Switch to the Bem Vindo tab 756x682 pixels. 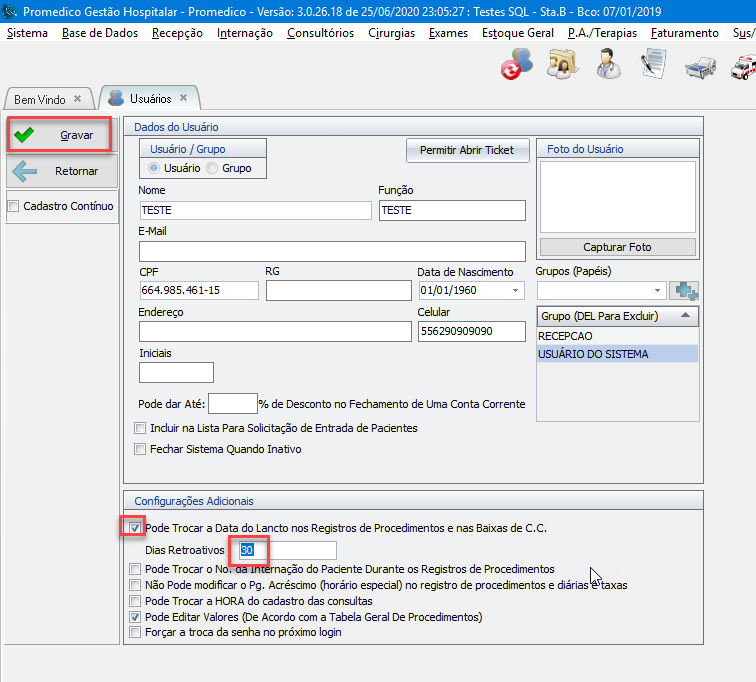point(40,99)
